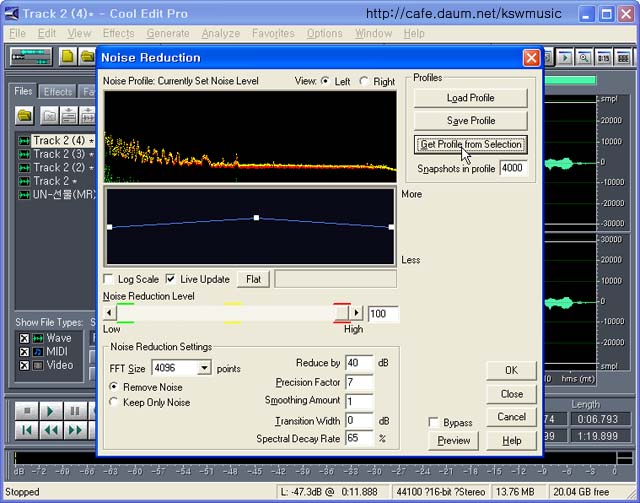Start playback with the transport Play button
This screenshot has height=503, width=640.
coord(51,411)
